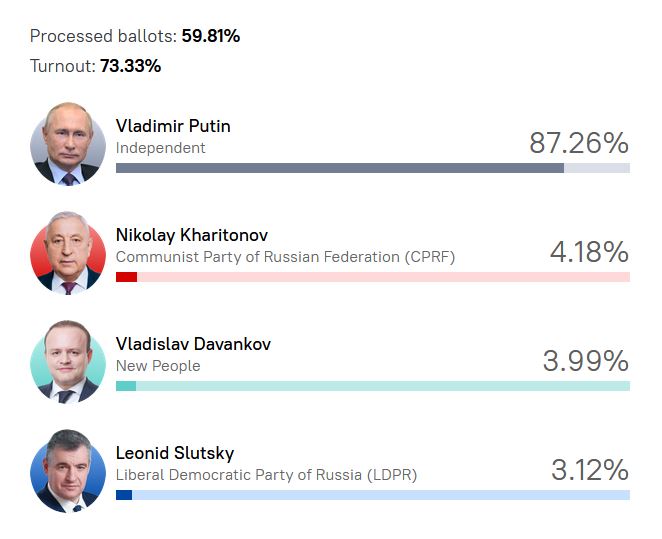Select the Vladimir Putin name label

pyautogui.click(x=173, y=126)
